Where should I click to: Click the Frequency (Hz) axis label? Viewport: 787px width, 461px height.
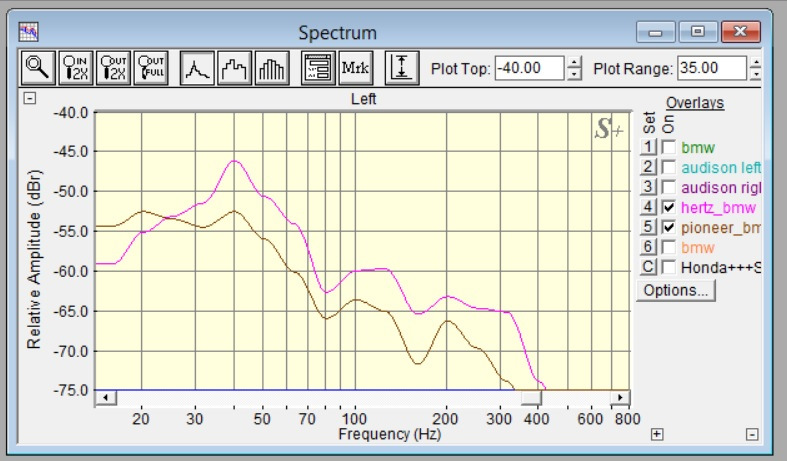tap(389, 434)
